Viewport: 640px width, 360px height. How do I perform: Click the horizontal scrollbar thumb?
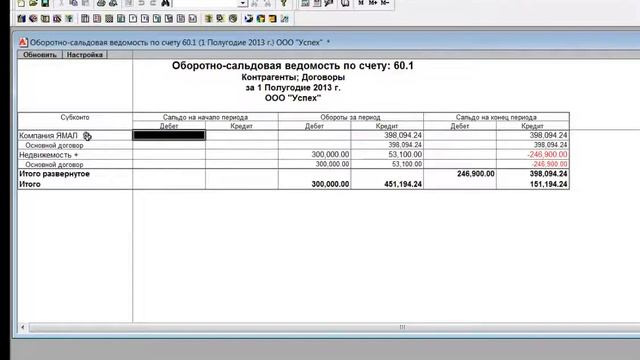402,327
